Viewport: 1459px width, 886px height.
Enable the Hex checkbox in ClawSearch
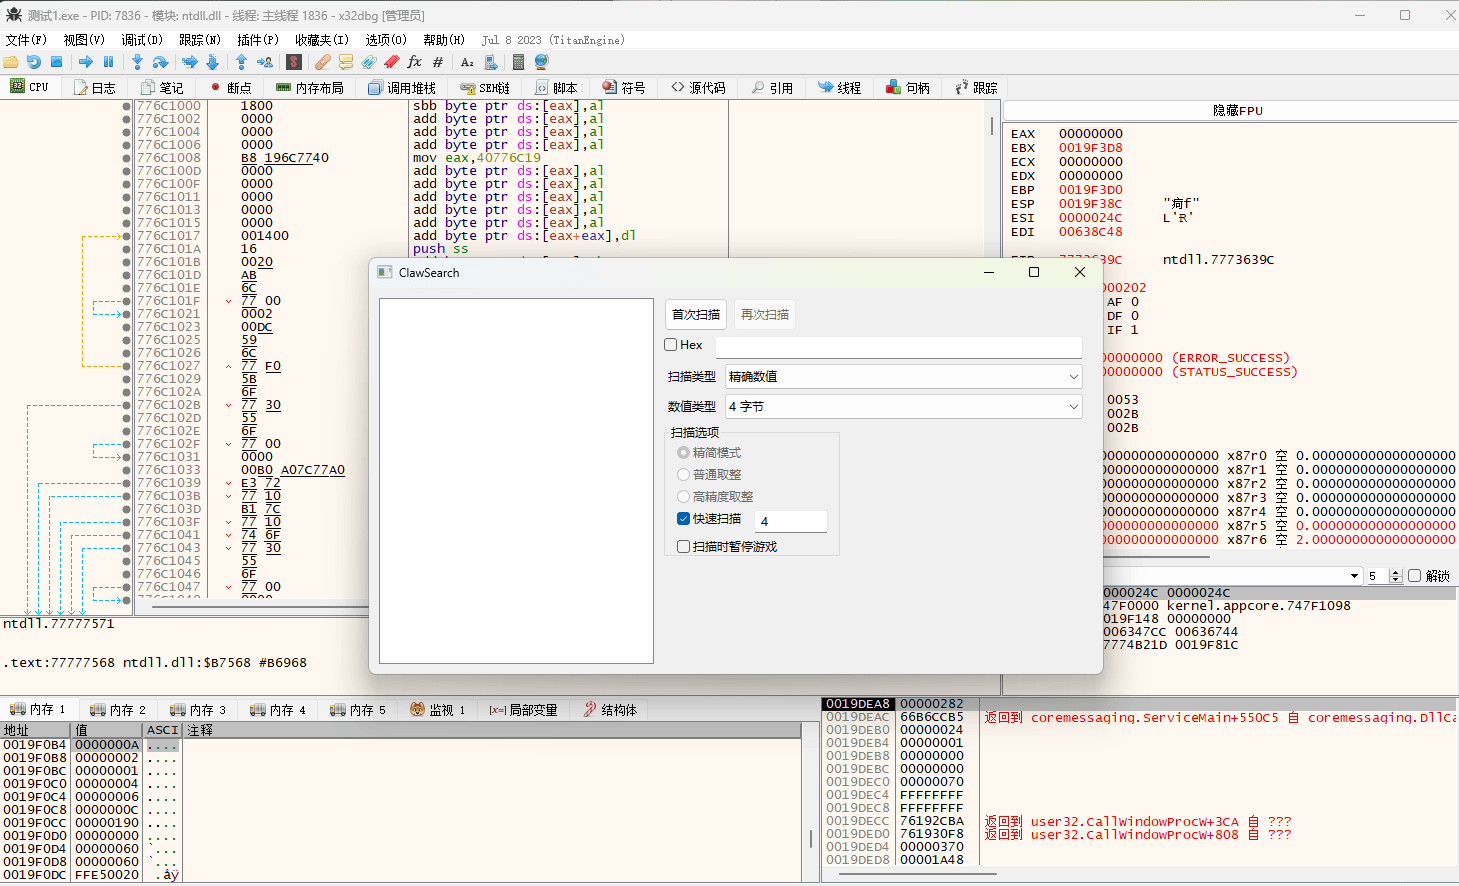(671, 345)
